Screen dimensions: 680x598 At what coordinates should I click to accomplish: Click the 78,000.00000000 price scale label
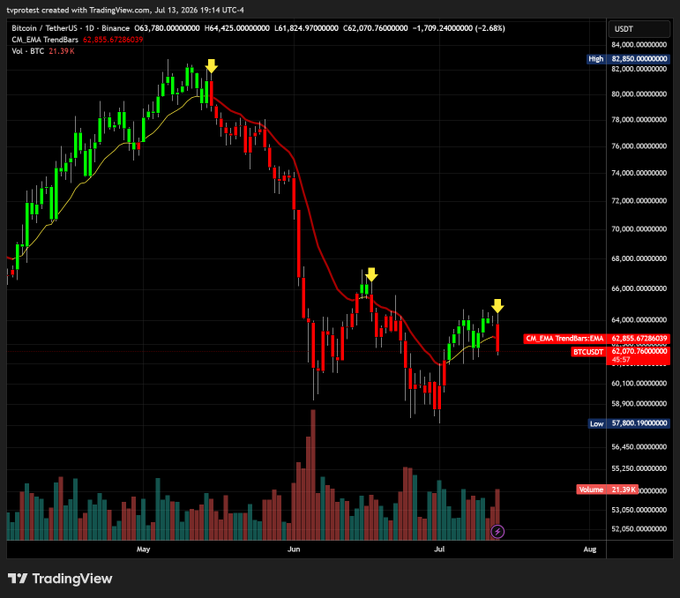click(x=639, y=120)
